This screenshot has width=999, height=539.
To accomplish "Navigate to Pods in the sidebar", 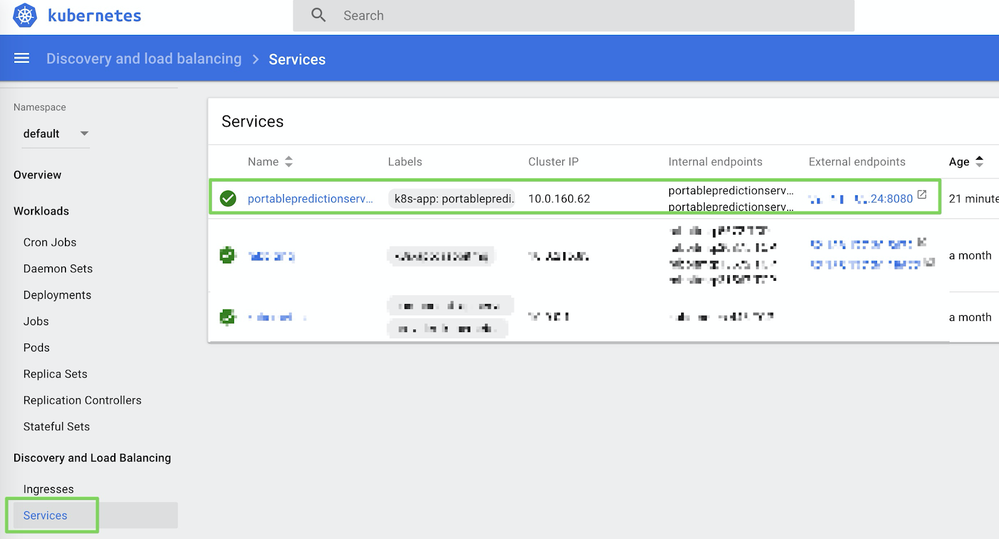I will pos(36,348).
